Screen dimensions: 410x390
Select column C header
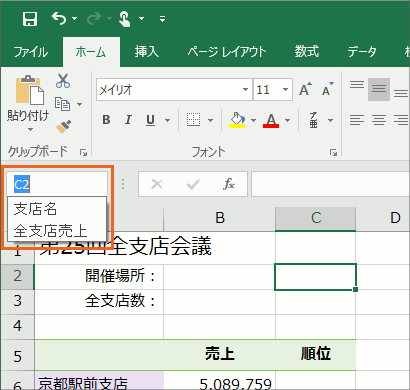[x=315, y=218]
